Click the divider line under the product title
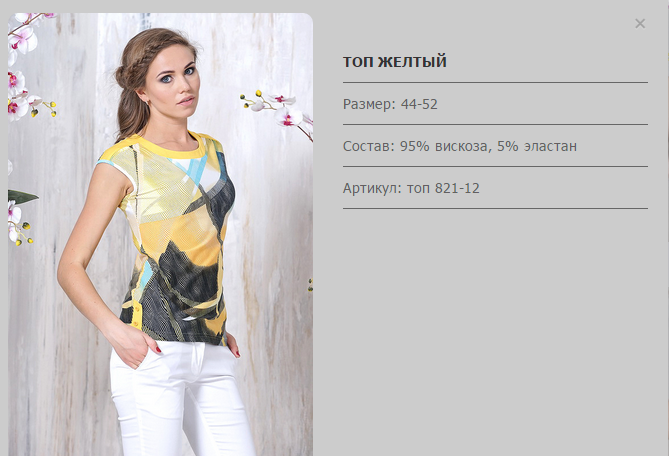Viewport: 669px width, 456px height. click(x=495, y=82)
